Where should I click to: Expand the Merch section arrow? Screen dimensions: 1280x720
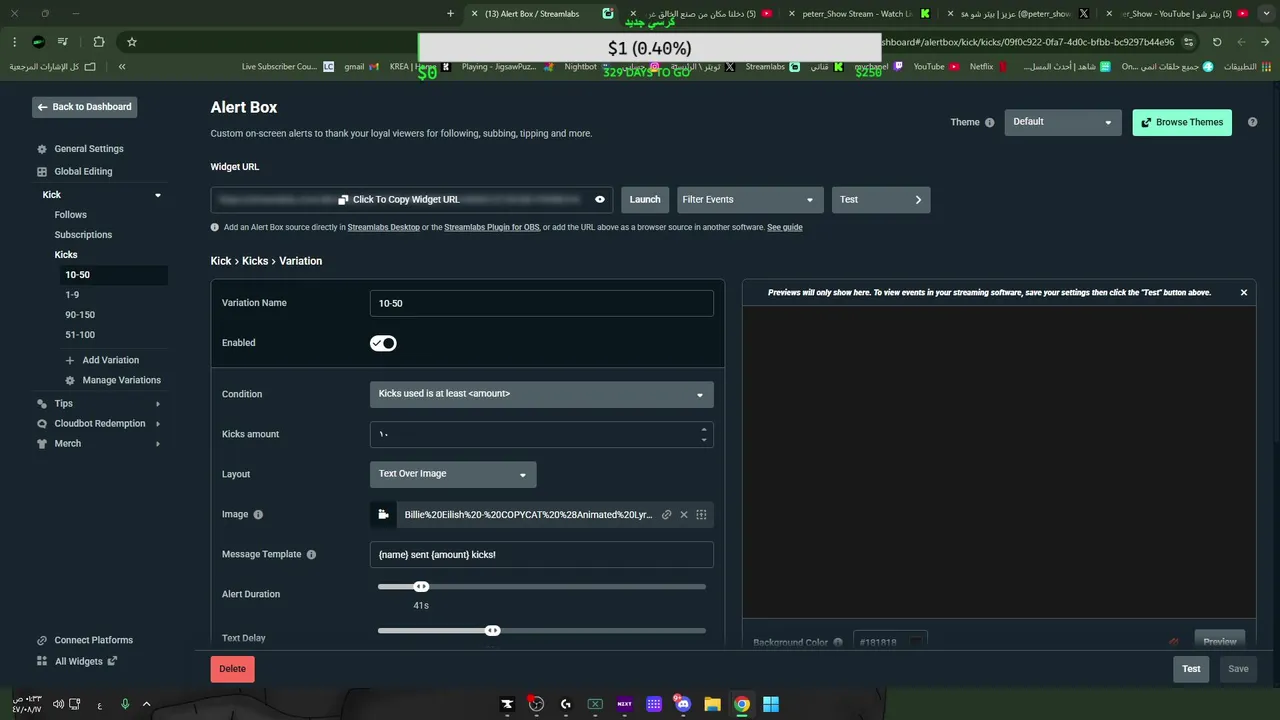click(158, 444)
